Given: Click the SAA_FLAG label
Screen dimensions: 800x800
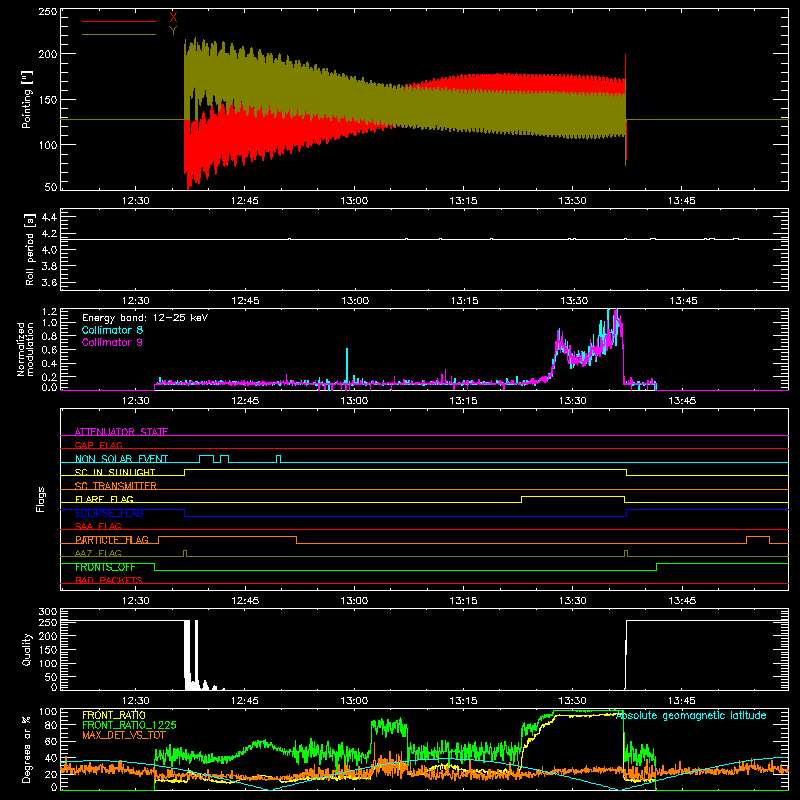Looking at the screenshot, I should point(98,526).
